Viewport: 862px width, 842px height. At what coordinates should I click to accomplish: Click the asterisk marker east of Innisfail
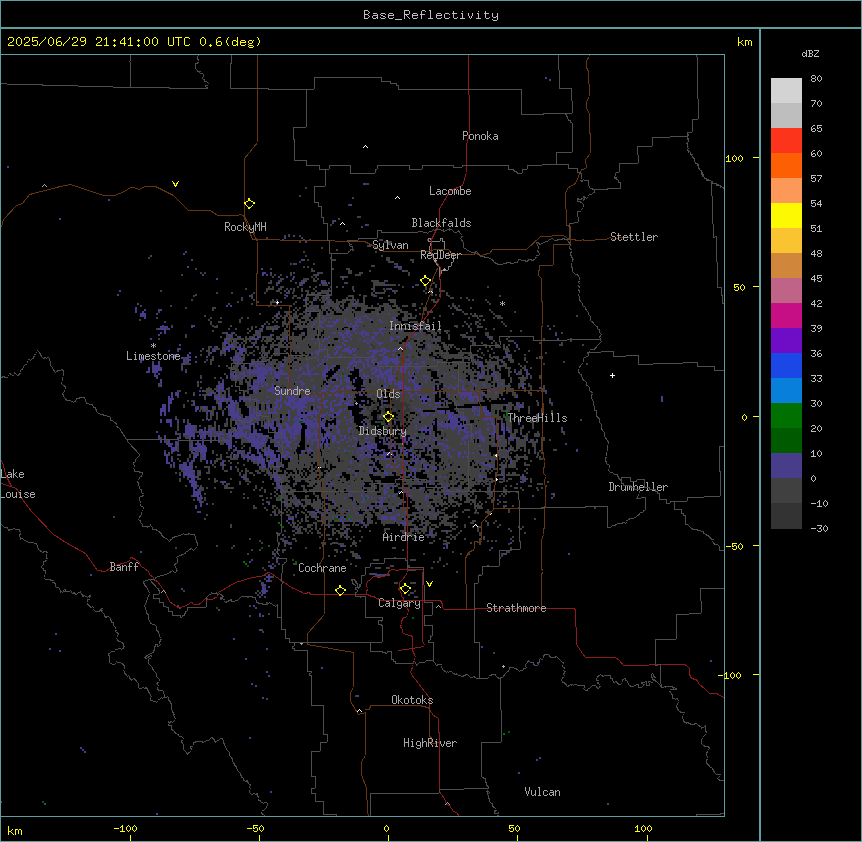pos(502,303)
